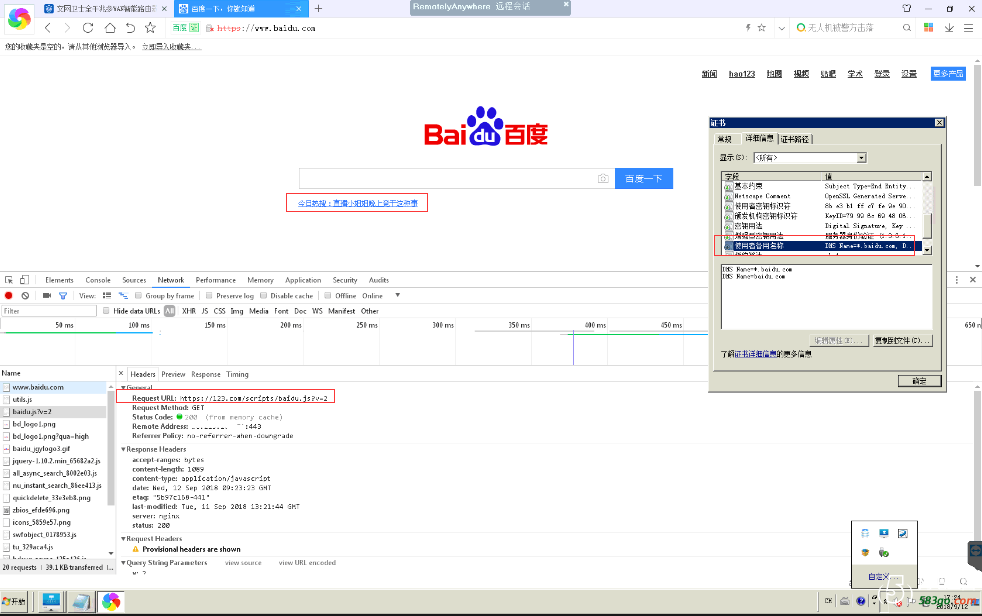Click the skin (shirt) icon in the title bar

click(907, 8)
